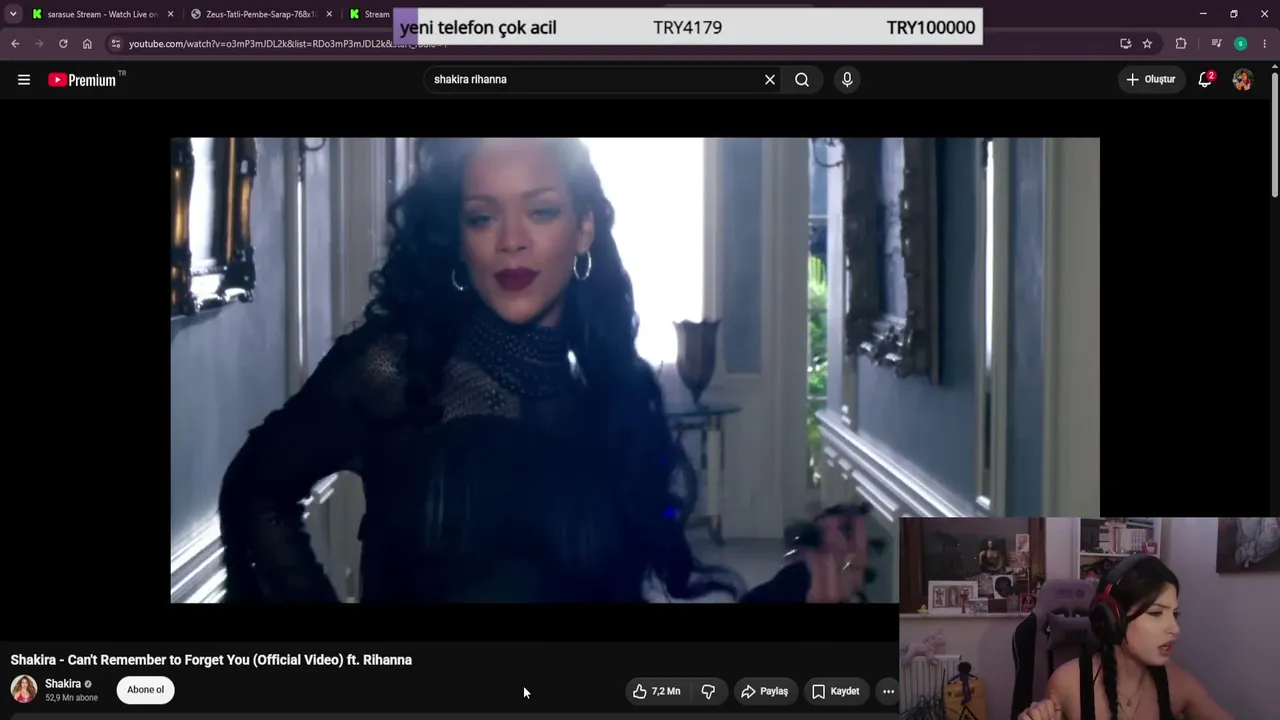1280x720 pixels.
Task: Open the browser extensions puzzle icon
Action: pyautogui.click(x=1181, y=44)
